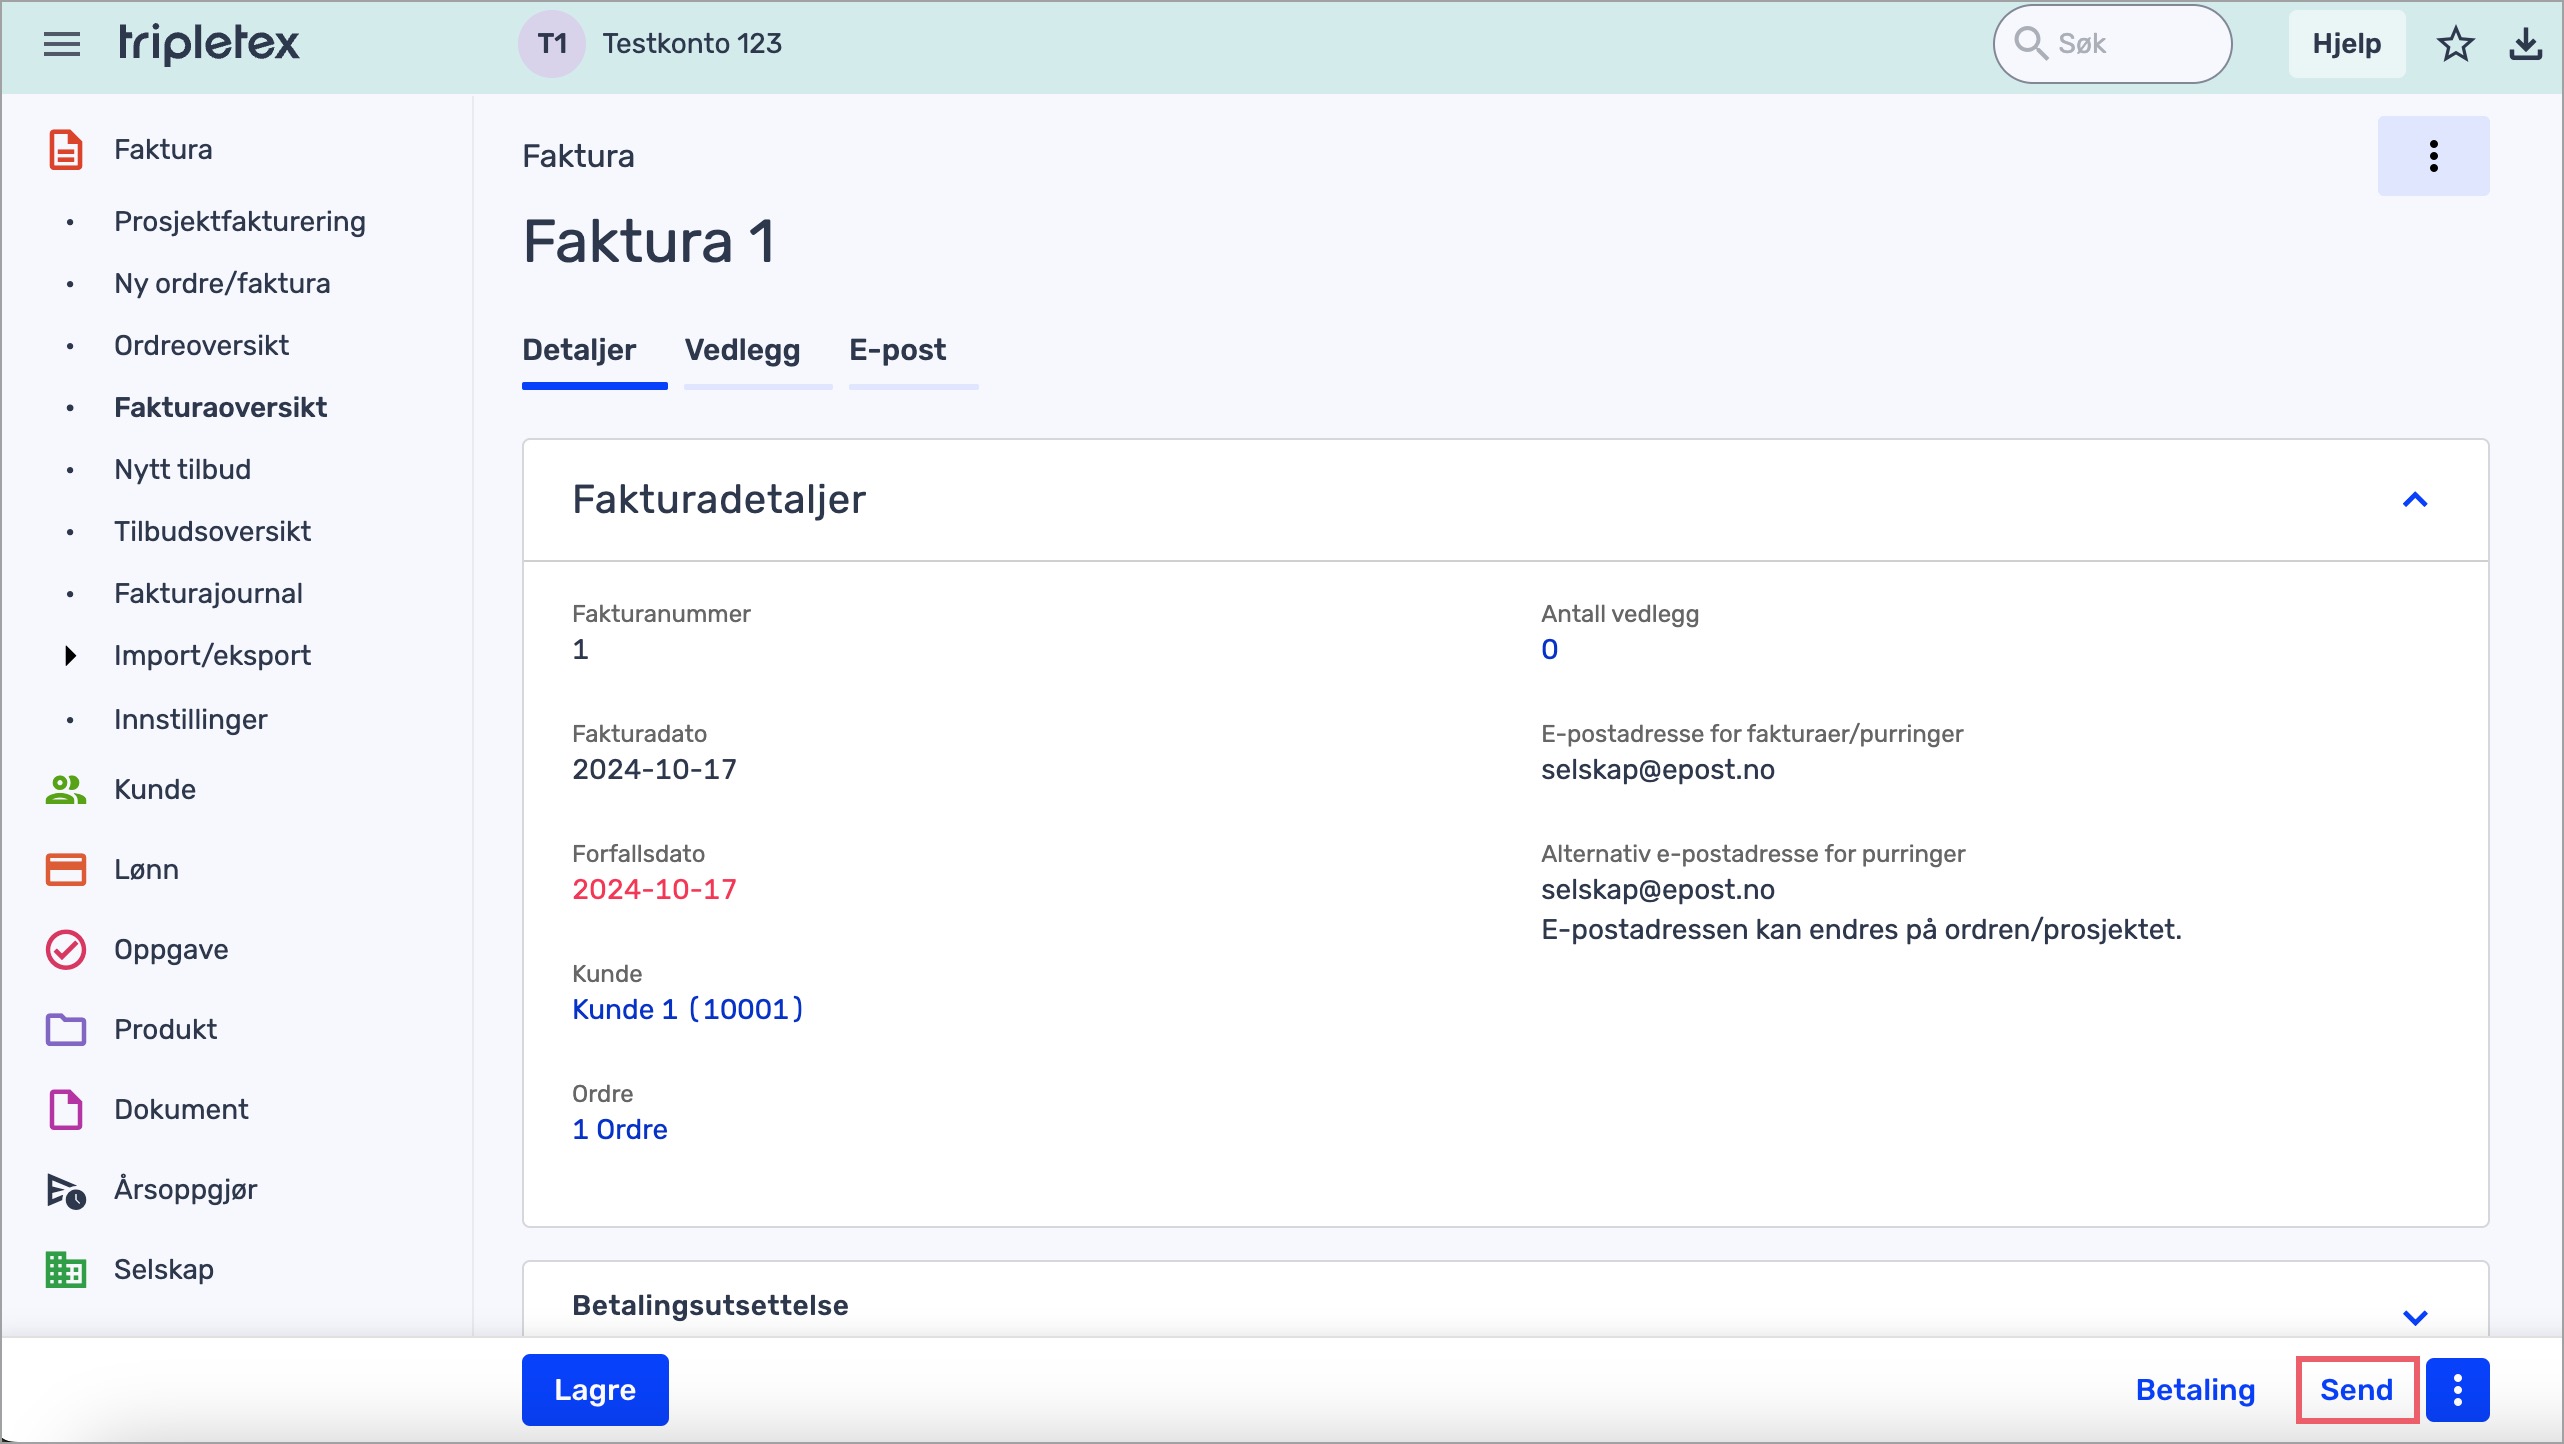This screenshot has height=1444, width=2564.
Task: Click inside the Søk search field
Action: coord(2112,43)
